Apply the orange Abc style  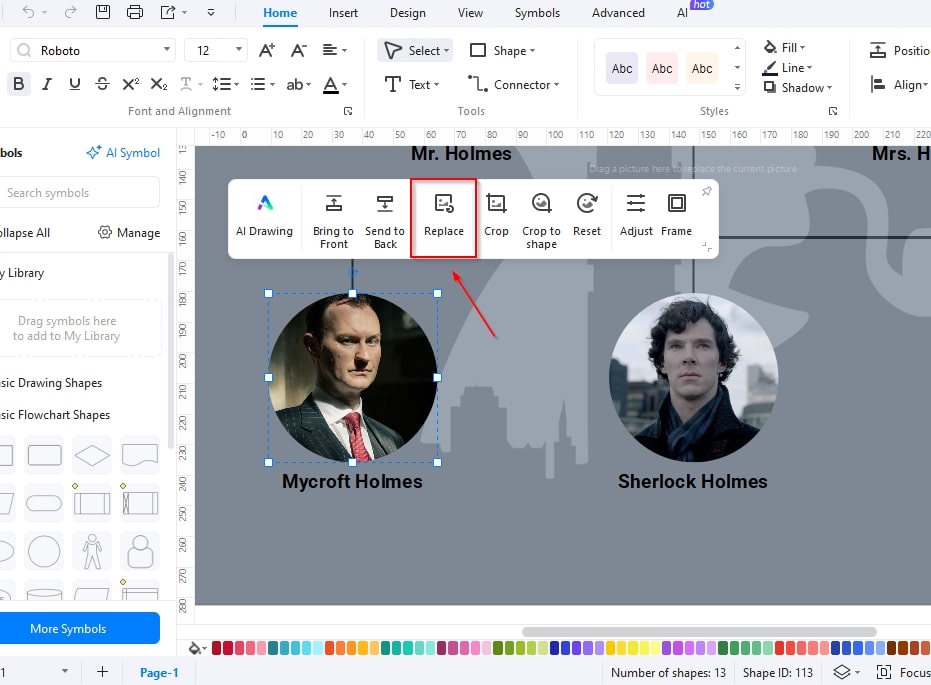click(701, 68)
